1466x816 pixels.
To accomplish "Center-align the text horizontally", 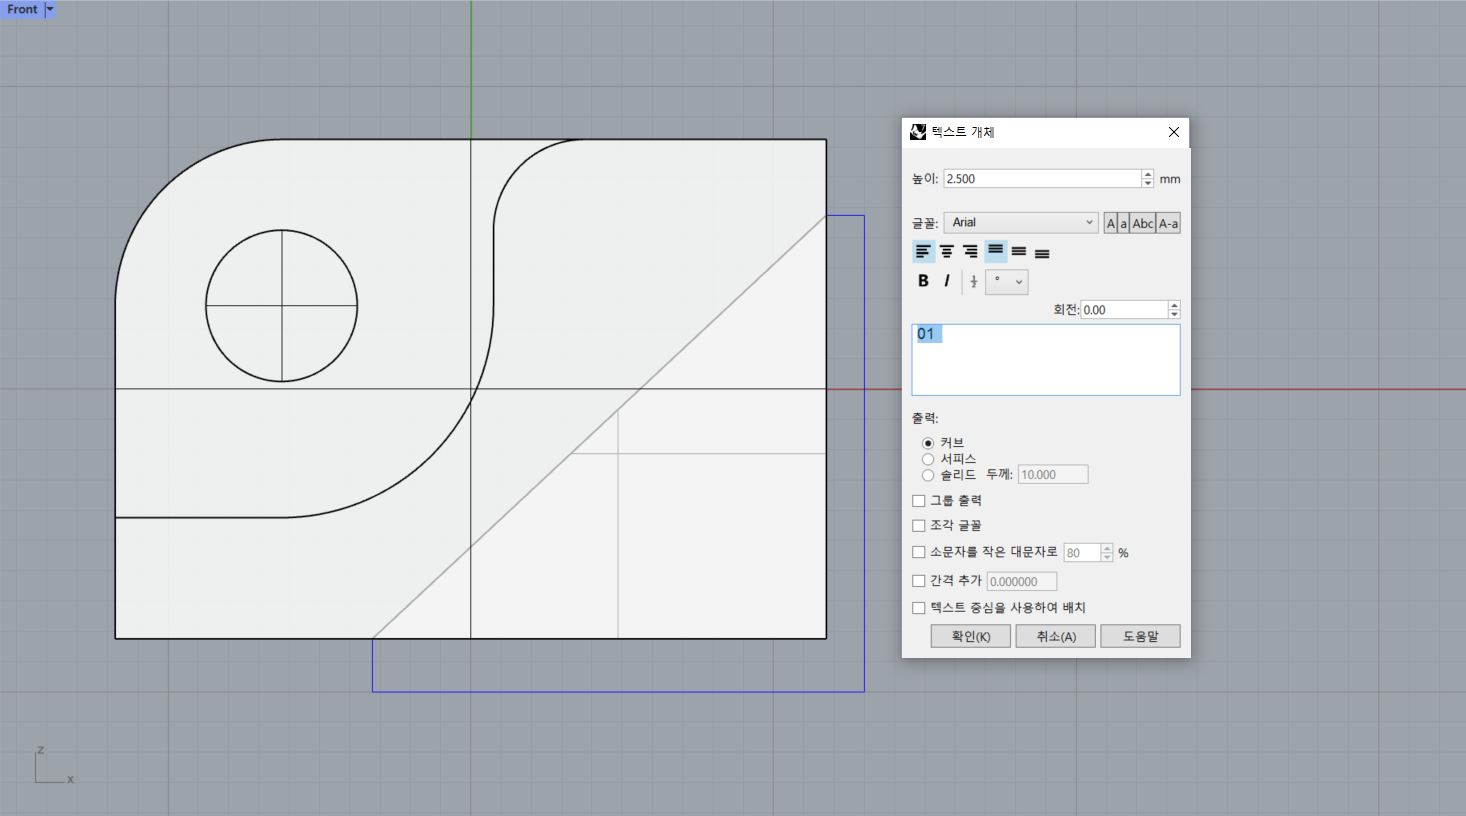I will pos(947,252).
